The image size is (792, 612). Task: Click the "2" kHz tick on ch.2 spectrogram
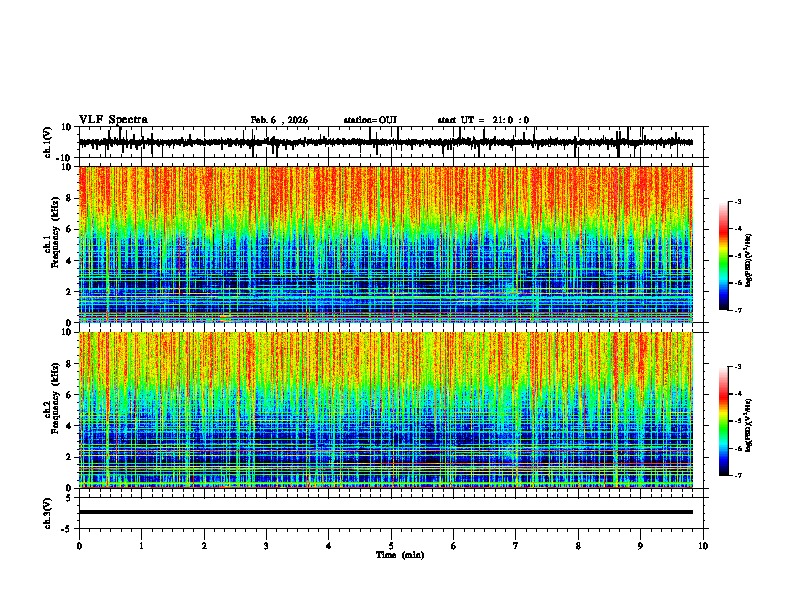(x=69, y=457)
